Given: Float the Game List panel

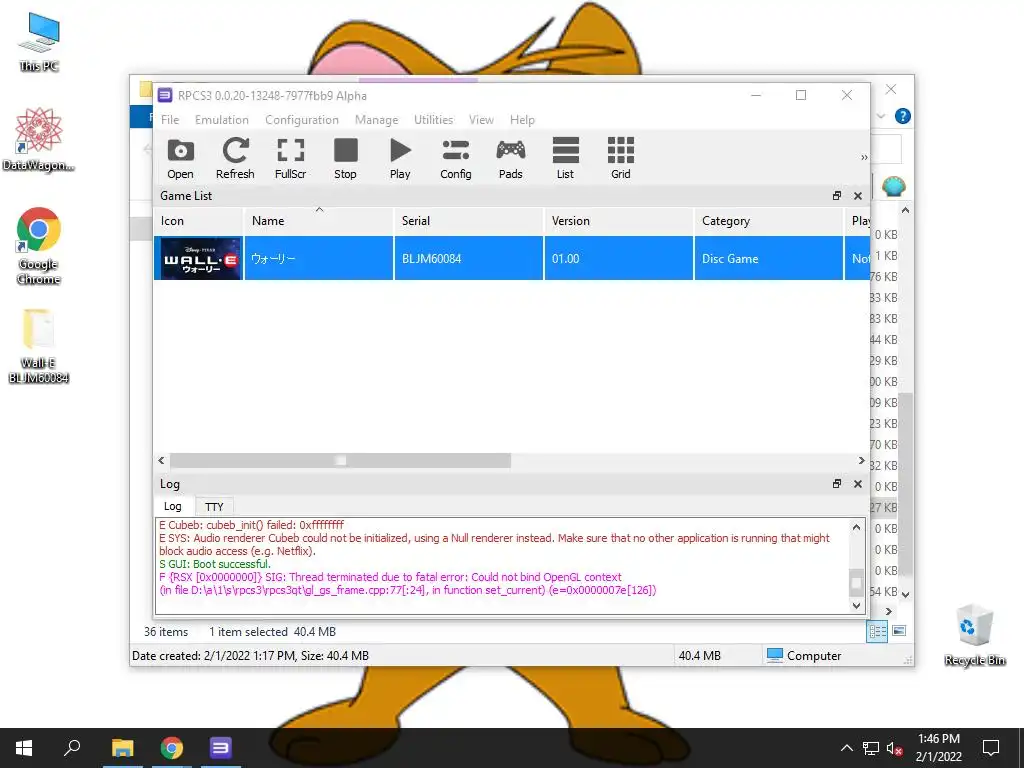Looking at the screenshot, I should coord(837,196).
